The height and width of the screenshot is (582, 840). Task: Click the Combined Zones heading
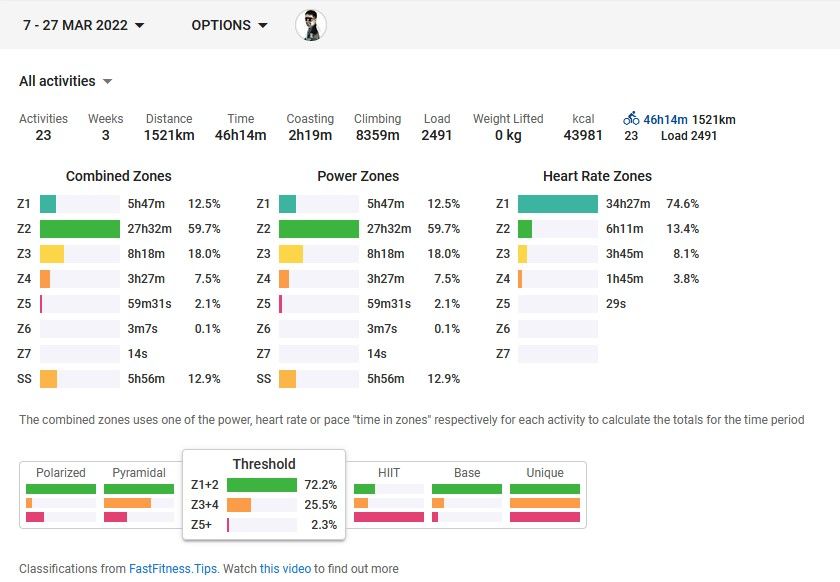(x=119, y=176)
